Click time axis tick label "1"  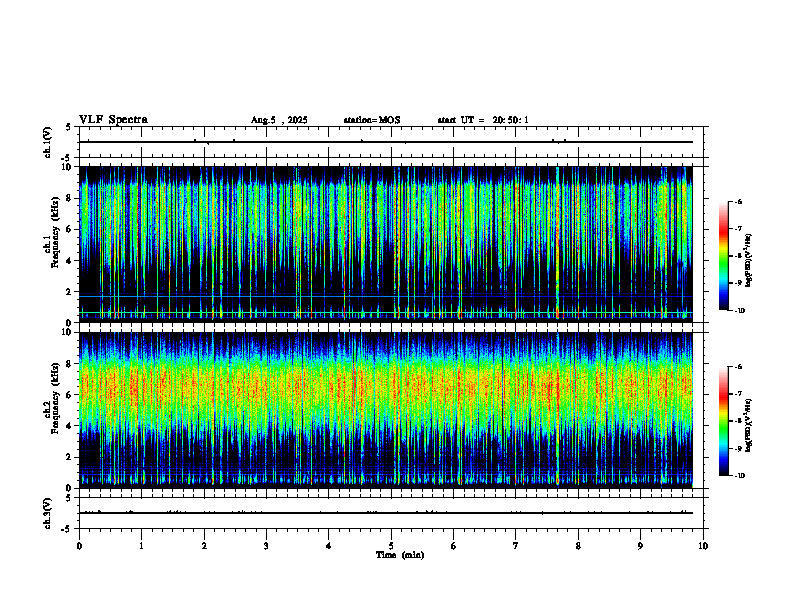coord(142,546)
